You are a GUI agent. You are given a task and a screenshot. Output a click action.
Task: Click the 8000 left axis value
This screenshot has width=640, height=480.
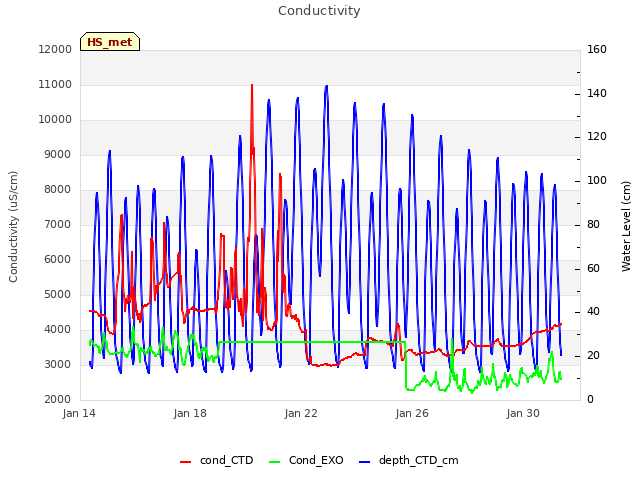click(x=58, y=189)
